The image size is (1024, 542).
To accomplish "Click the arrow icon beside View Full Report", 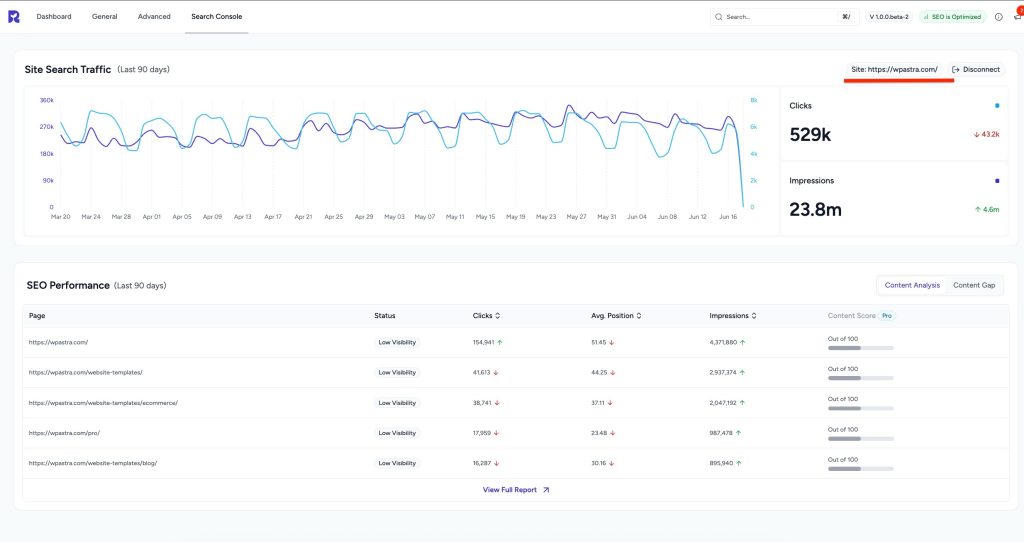I will (546, 490).
